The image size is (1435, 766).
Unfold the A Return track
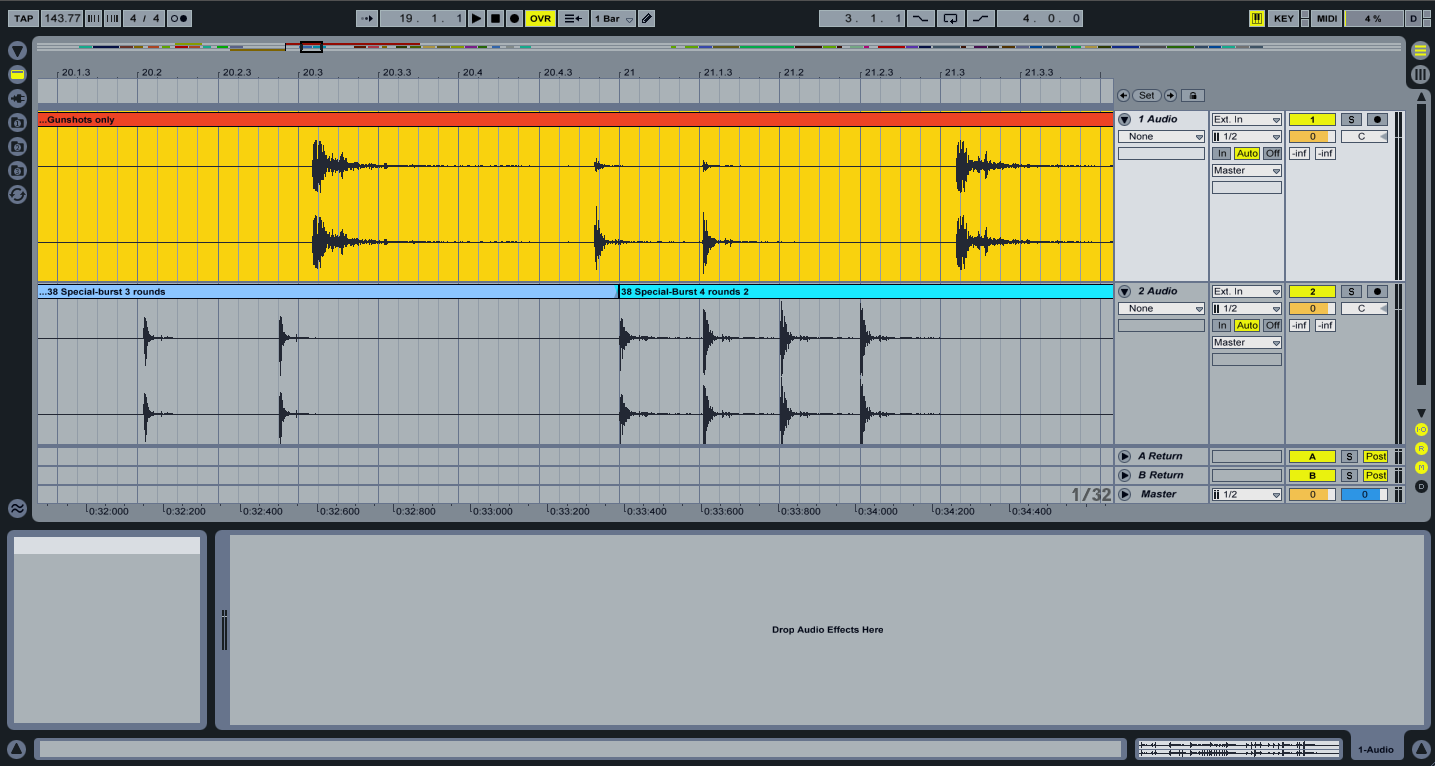point(1124,456)
